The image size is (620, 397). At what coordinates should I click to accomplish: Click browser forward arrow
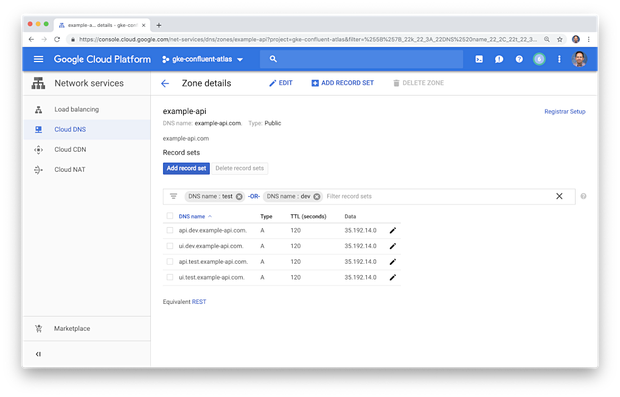[44, 40]
